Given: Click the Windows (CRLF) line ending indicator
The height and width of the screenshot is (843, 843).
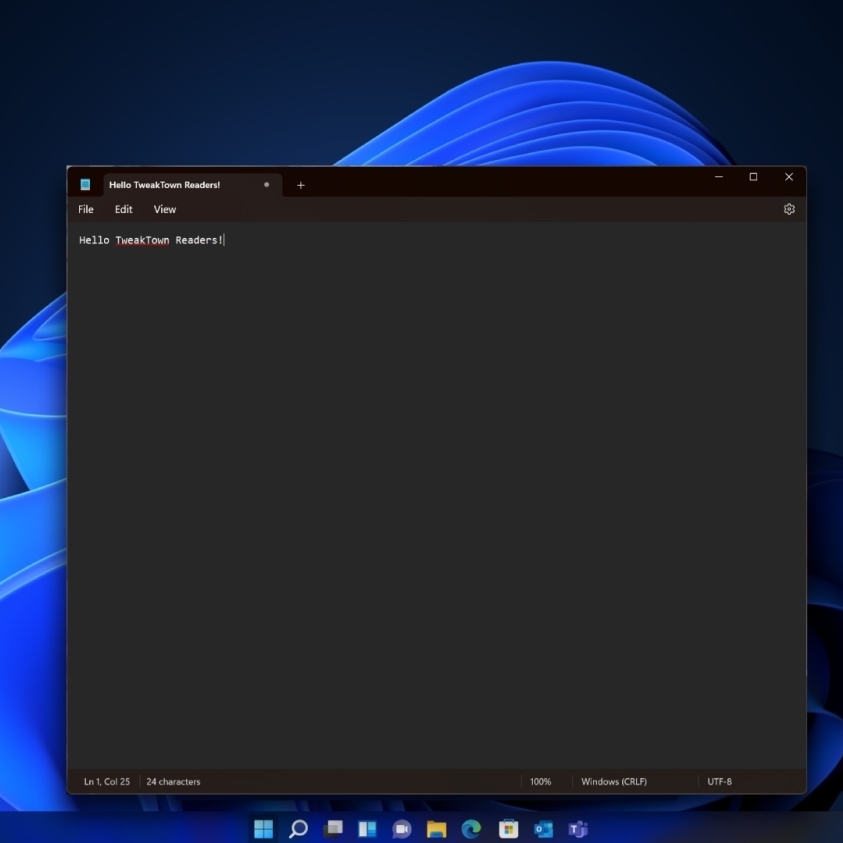Looking at the screenshot, I should [x=613, y=781].
